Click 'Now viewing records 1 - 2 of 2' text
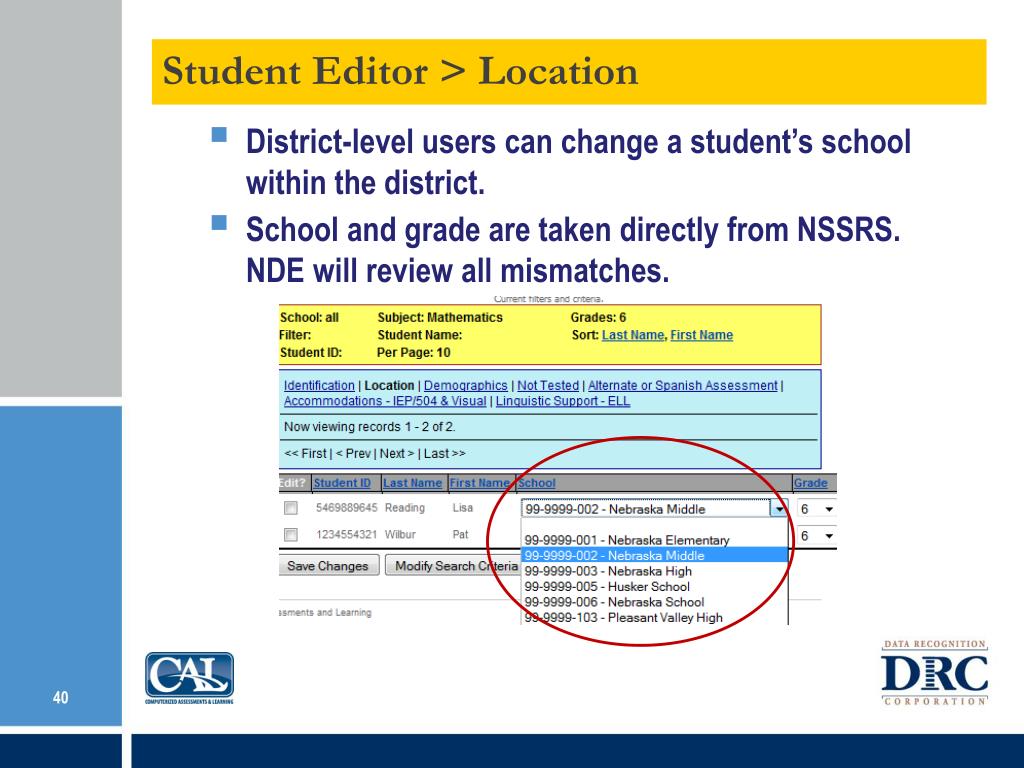The width and height of the screenshot is (1024, 768). [370, 426]
